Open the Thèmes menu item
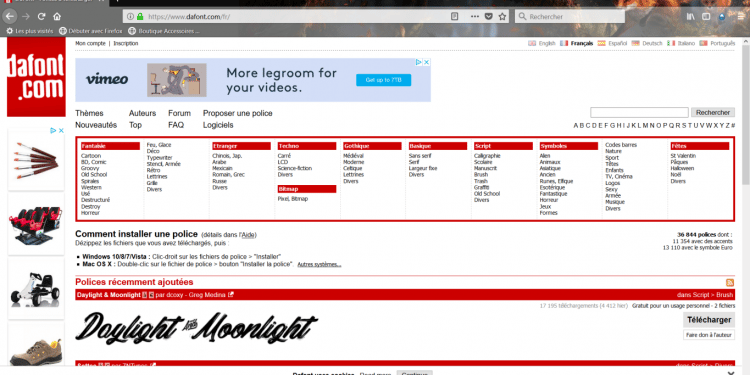 pos(89,113)
